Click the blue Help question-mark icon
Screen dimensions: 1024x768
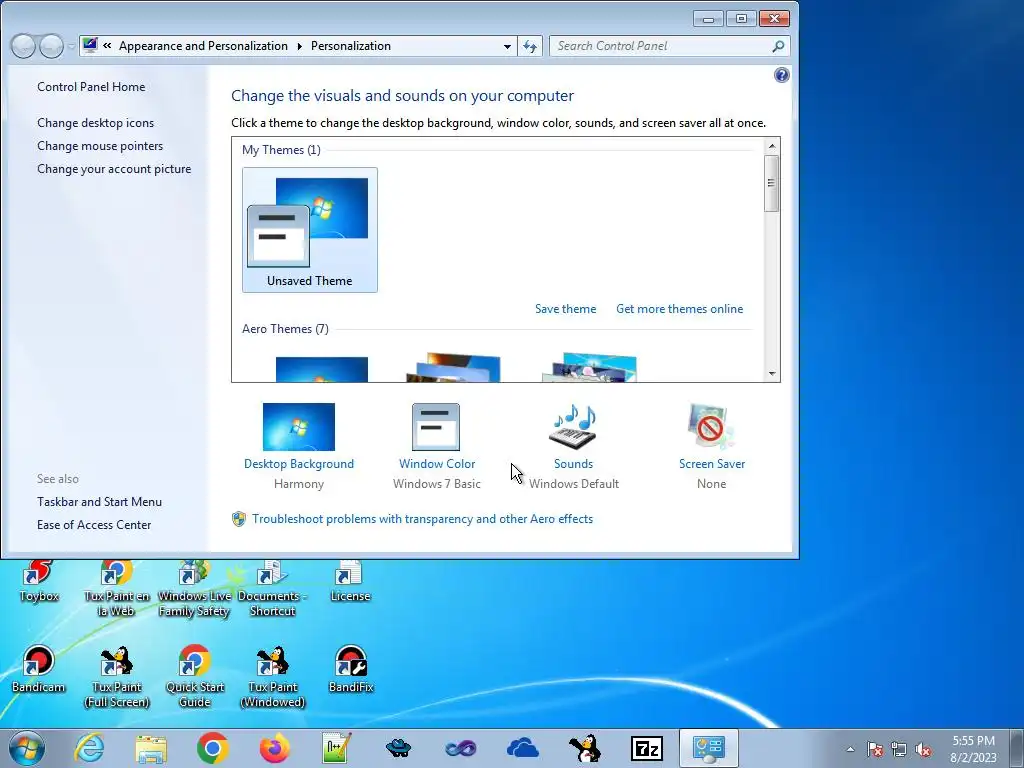click(781, 75)
